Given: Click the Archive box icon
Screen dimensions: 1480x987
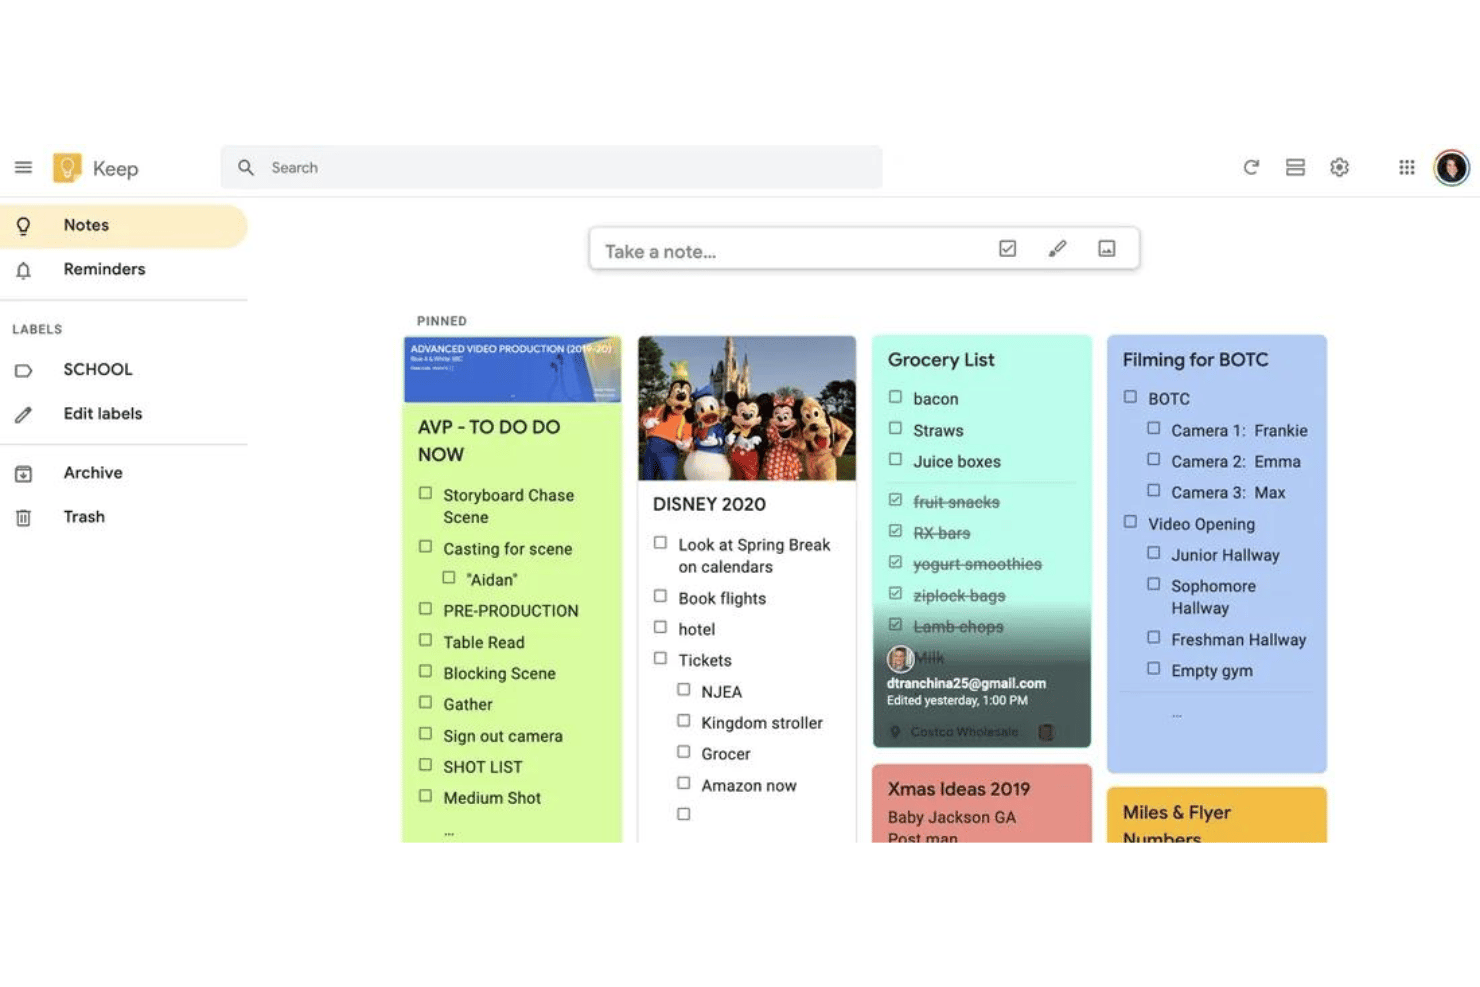Looking at the screenshot, I should point(23,473).
